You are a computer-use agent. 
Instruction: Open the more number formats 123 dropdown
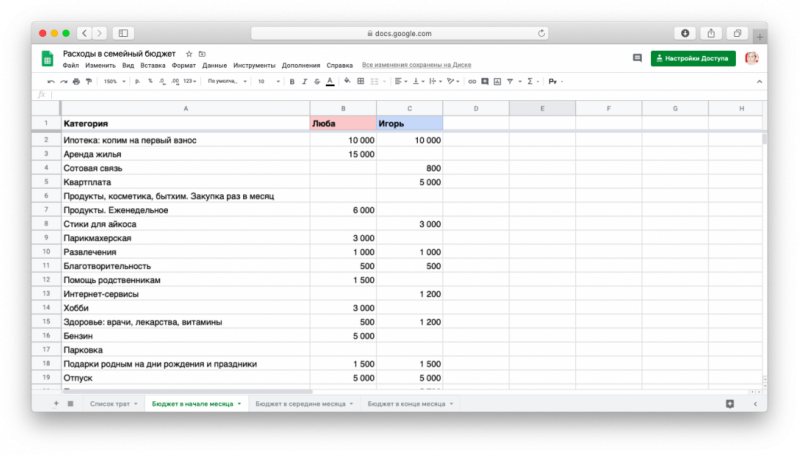(x=190, y=82)
